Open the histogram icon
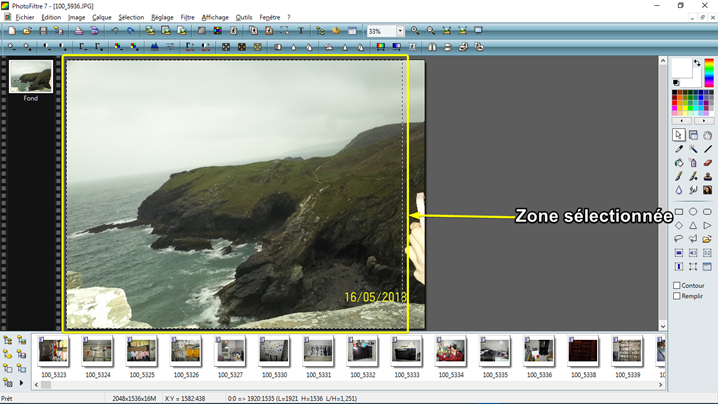 pyautogui.click(x=154, y=47)
